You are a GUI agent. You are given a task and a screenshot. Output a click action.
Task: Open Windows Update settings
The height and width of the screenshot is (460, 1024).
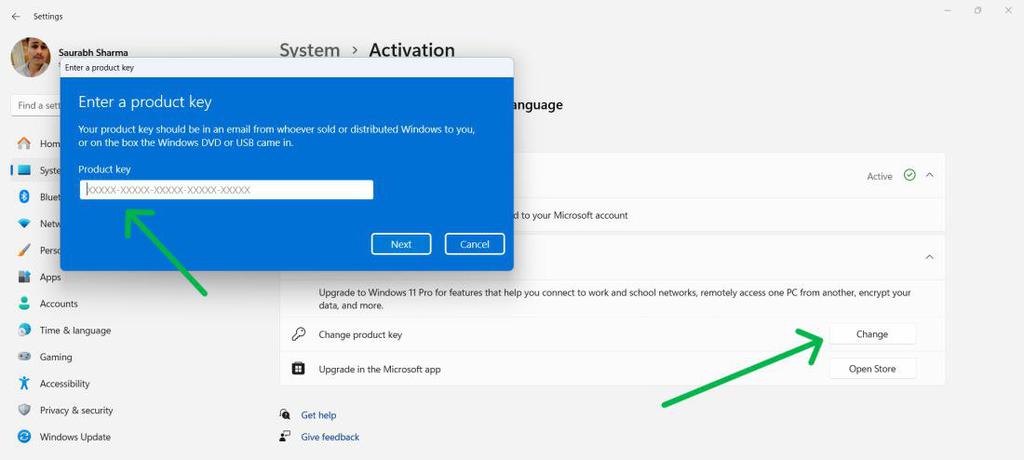click(x=75, y=437)
